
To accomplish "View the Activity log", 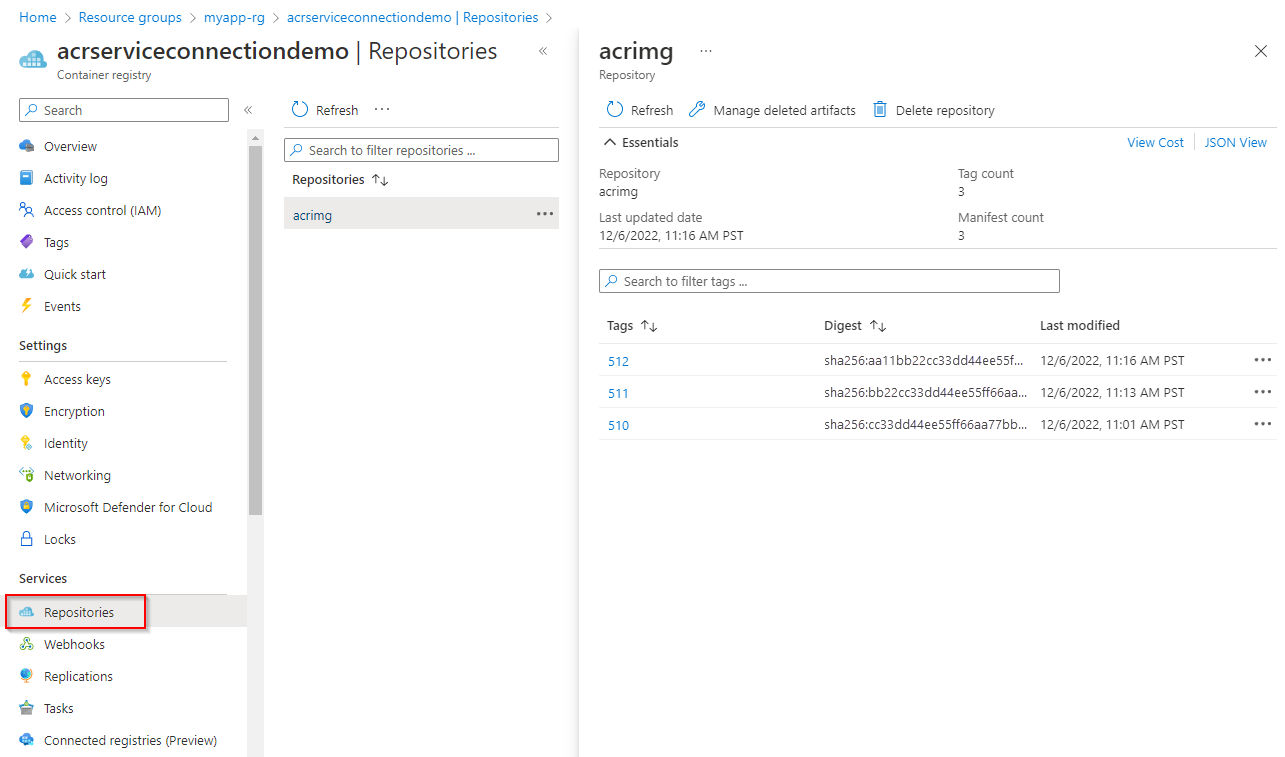I will tap(75, 177).
